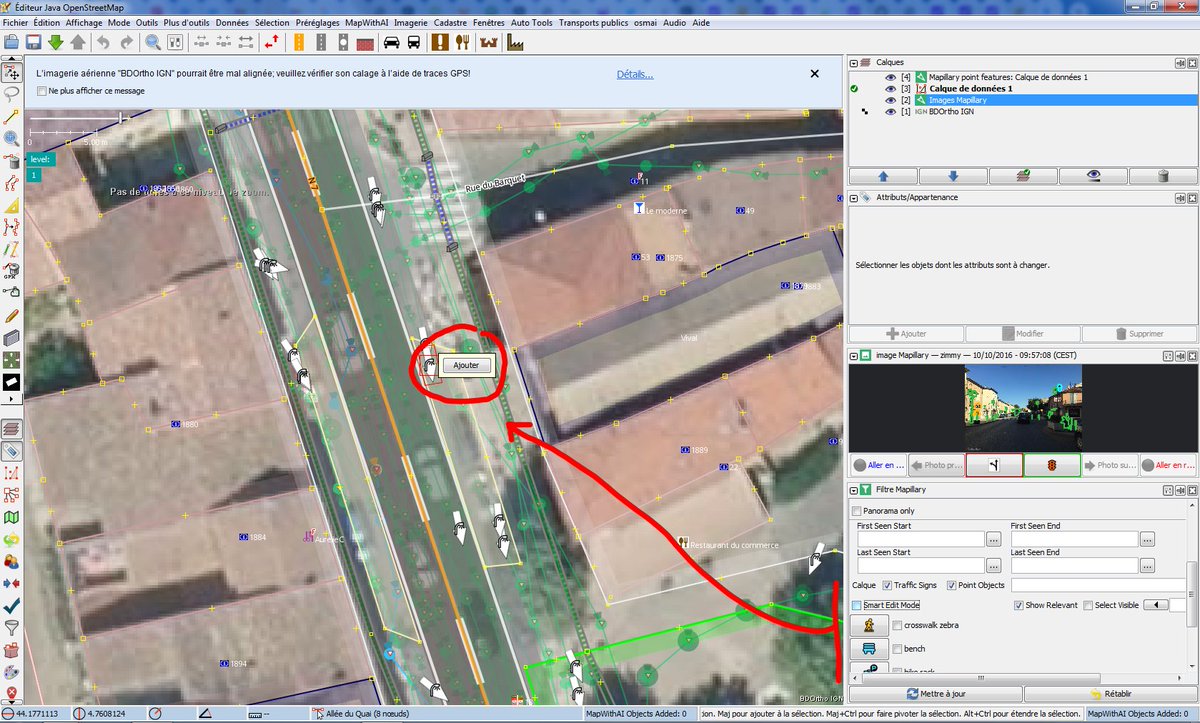Viewport: 1200px width, 723px height.
Task: Upload data with gray up arrow icon
Action: pyautogui.click(x=78, y=42)
